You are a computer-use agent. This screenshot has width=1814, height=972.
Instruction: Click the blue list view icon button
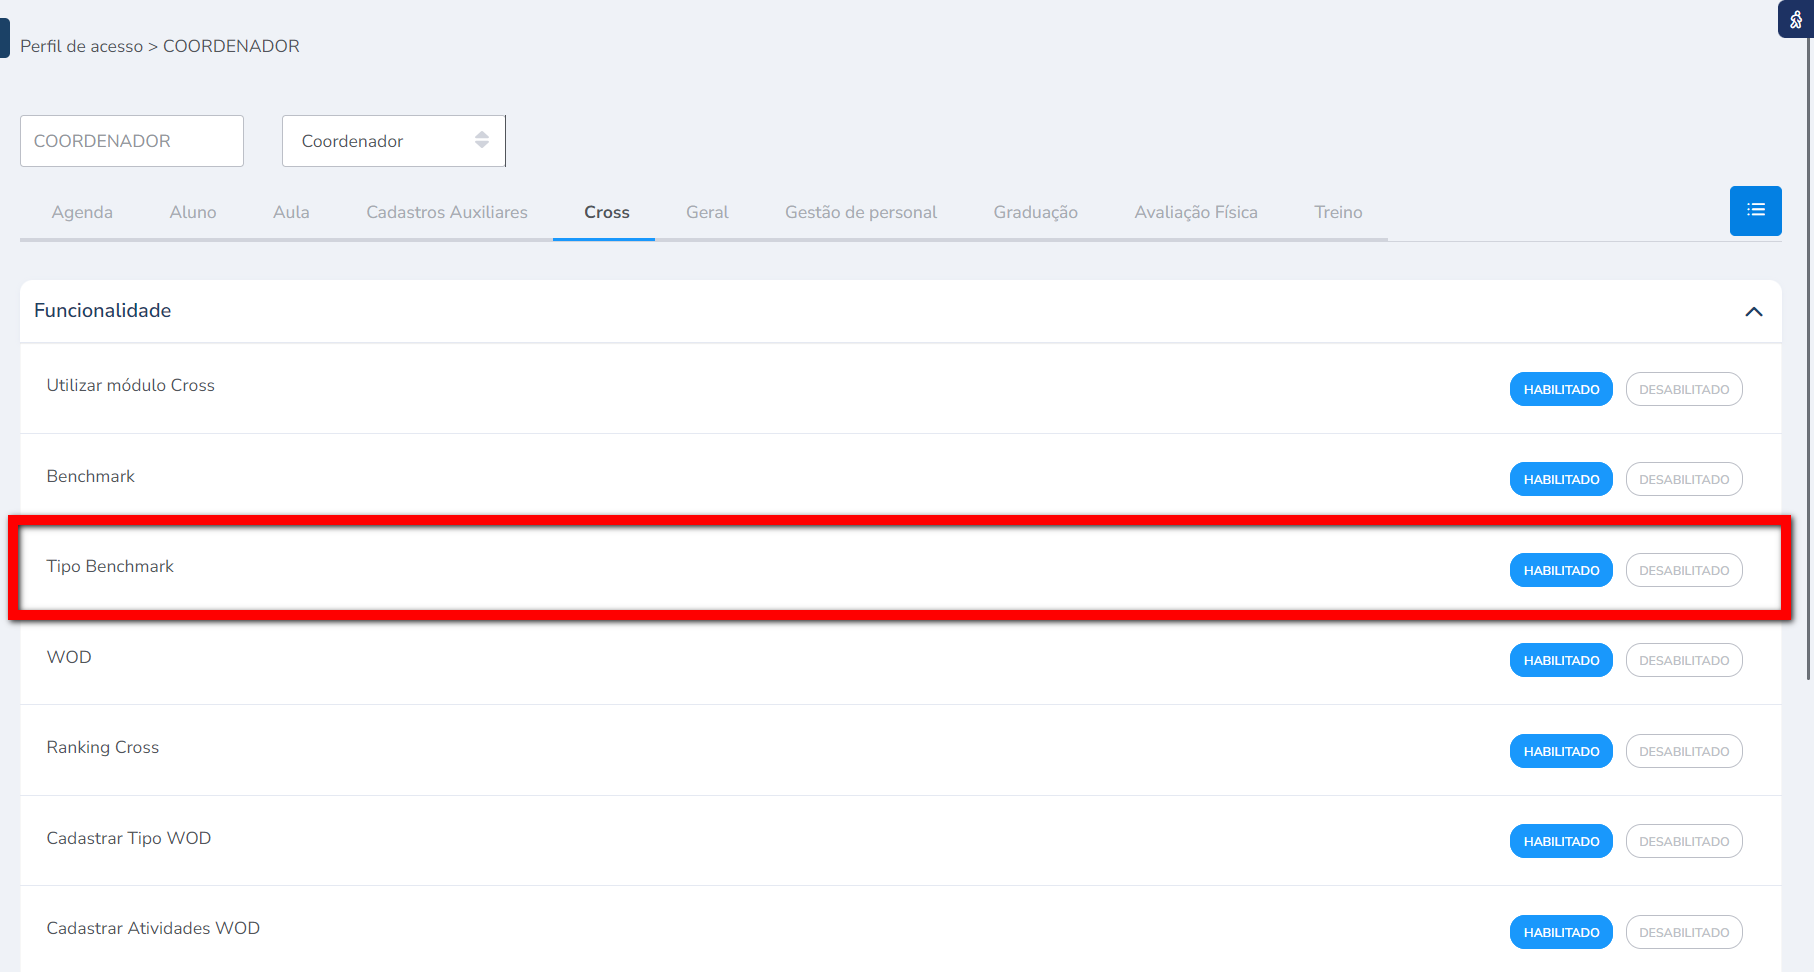(x=1755, y=211)
